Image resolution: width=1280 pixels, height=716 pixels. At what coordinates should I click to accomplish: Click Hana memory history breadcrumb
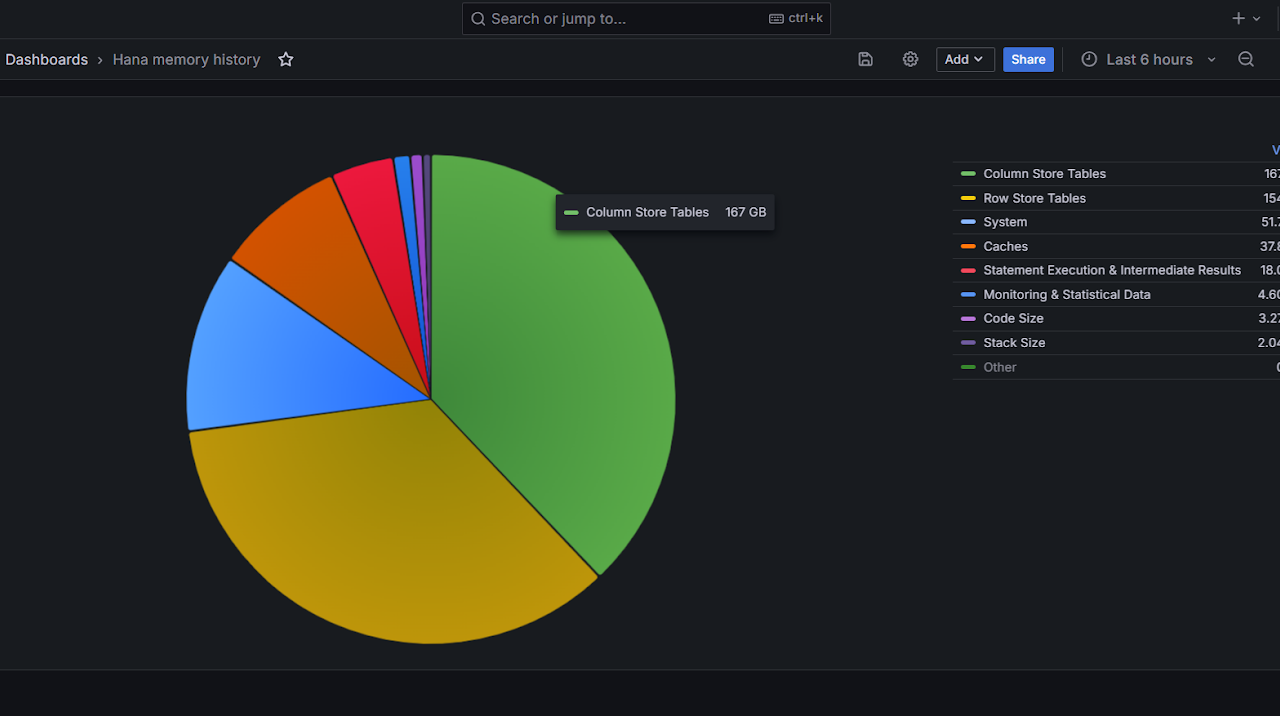[186, 60]
